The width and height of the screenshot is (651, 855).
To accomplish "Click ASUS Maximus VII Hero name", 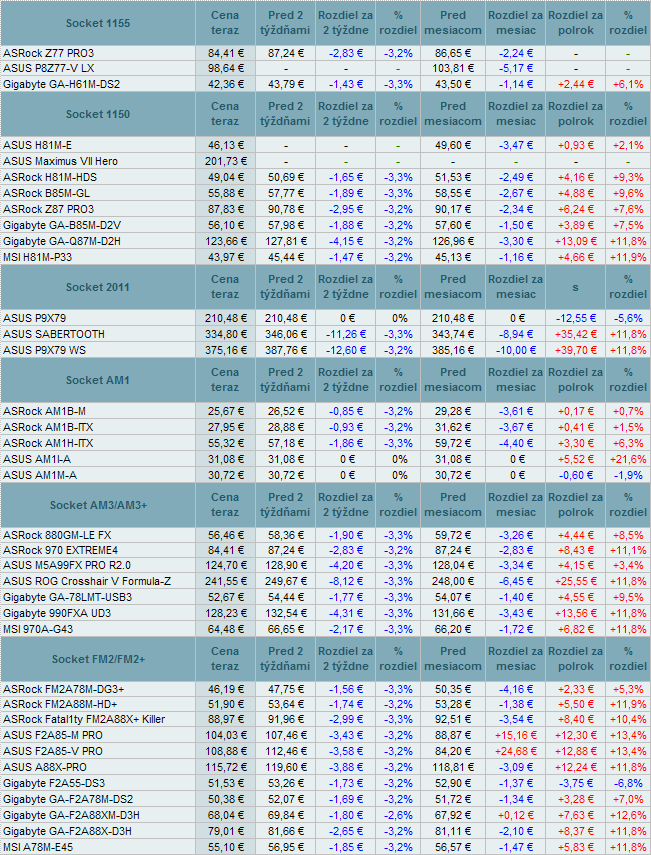I will point(60,161).
